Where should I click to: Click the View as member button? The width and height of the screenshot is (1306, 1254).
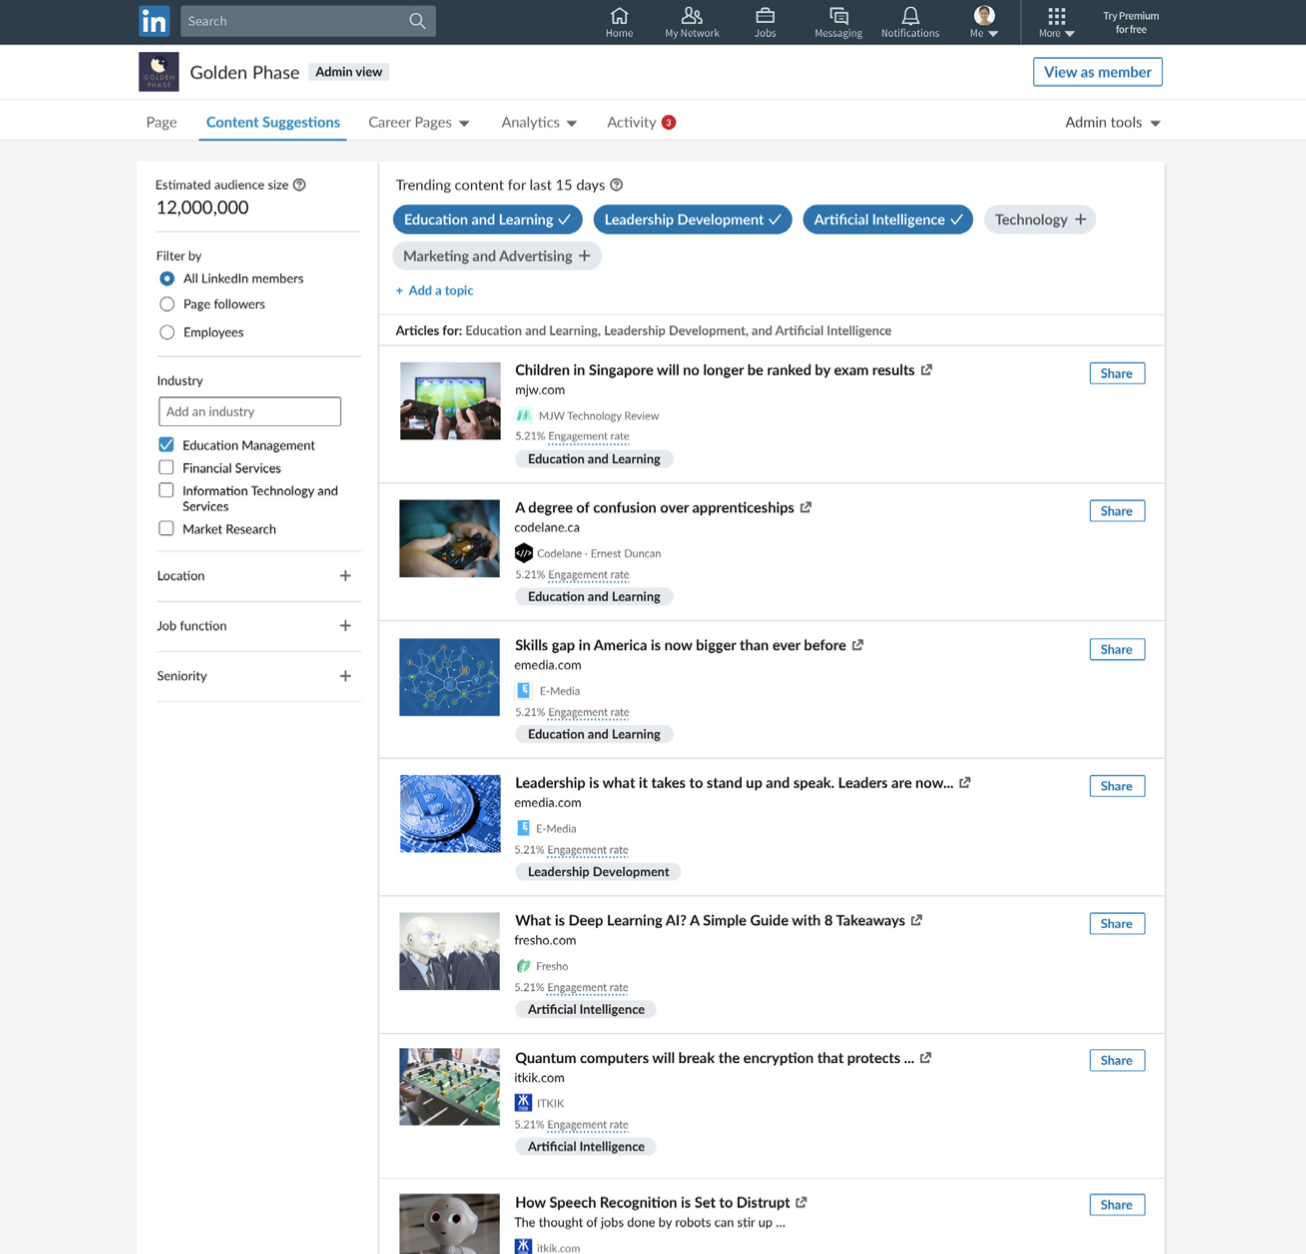coord(1097,72)
